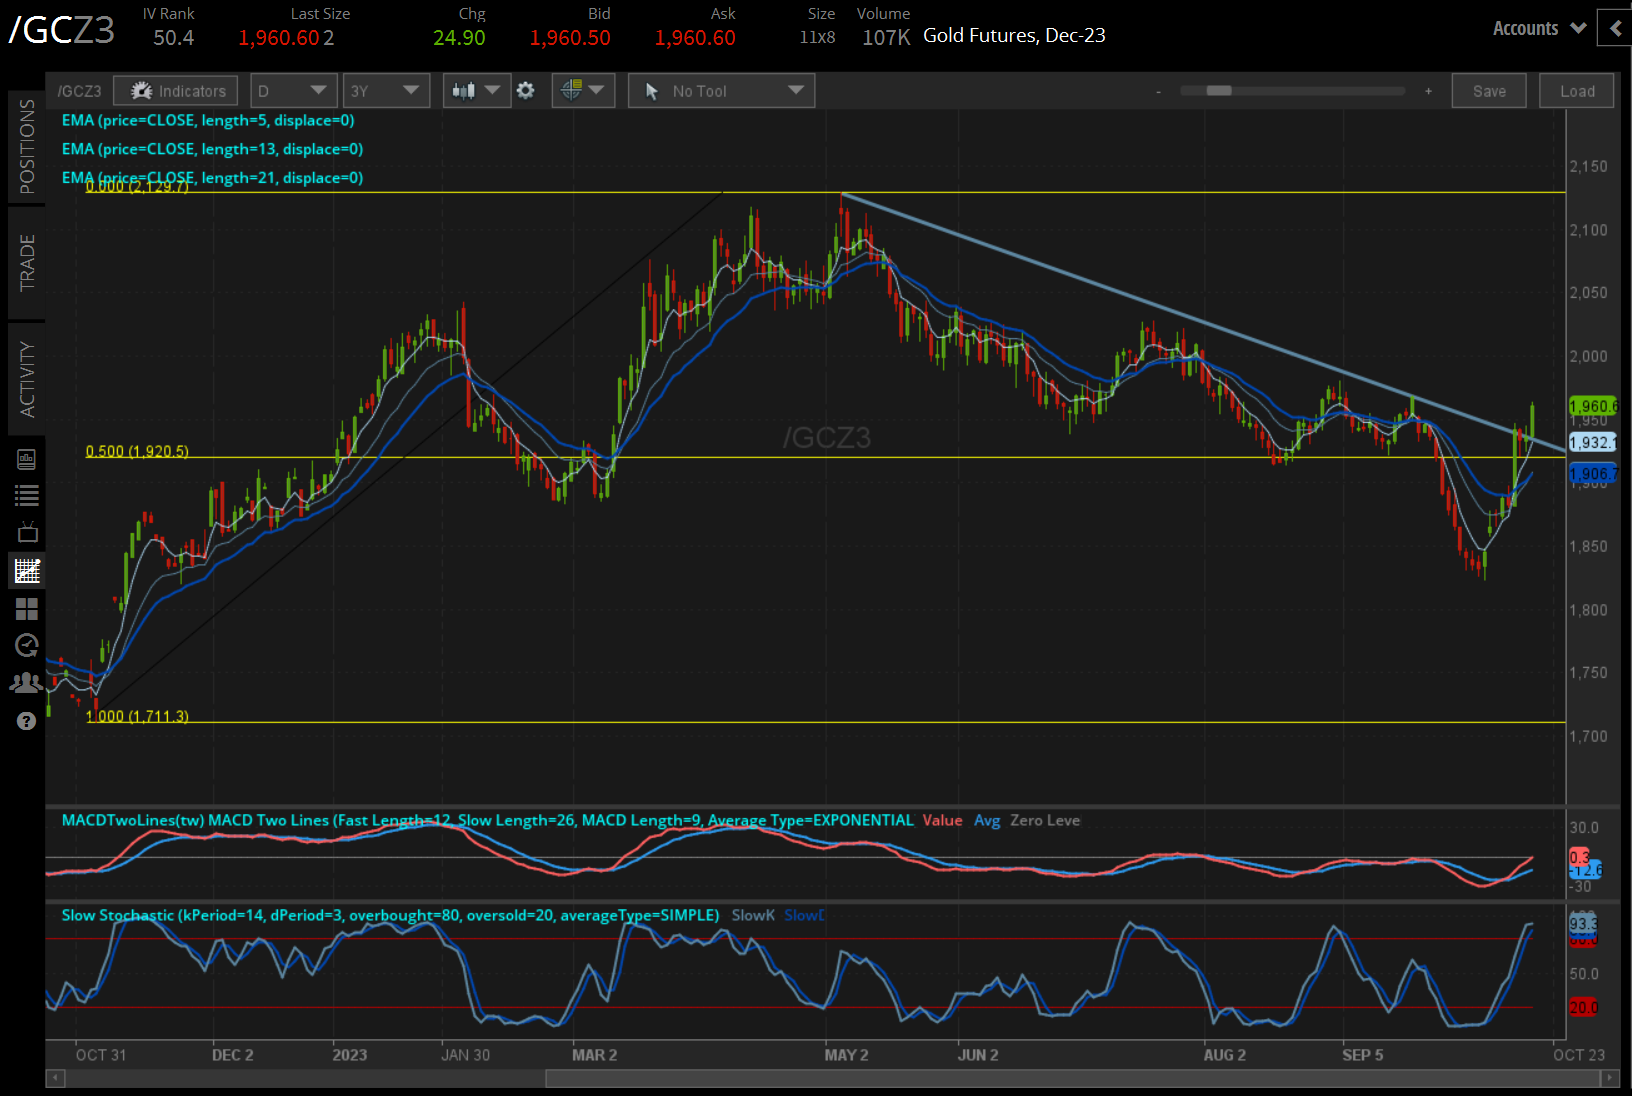This screenshot has height=1096, width=1632.
Task: Switch to the POSITIONS tab
Action: coord(27,147)
